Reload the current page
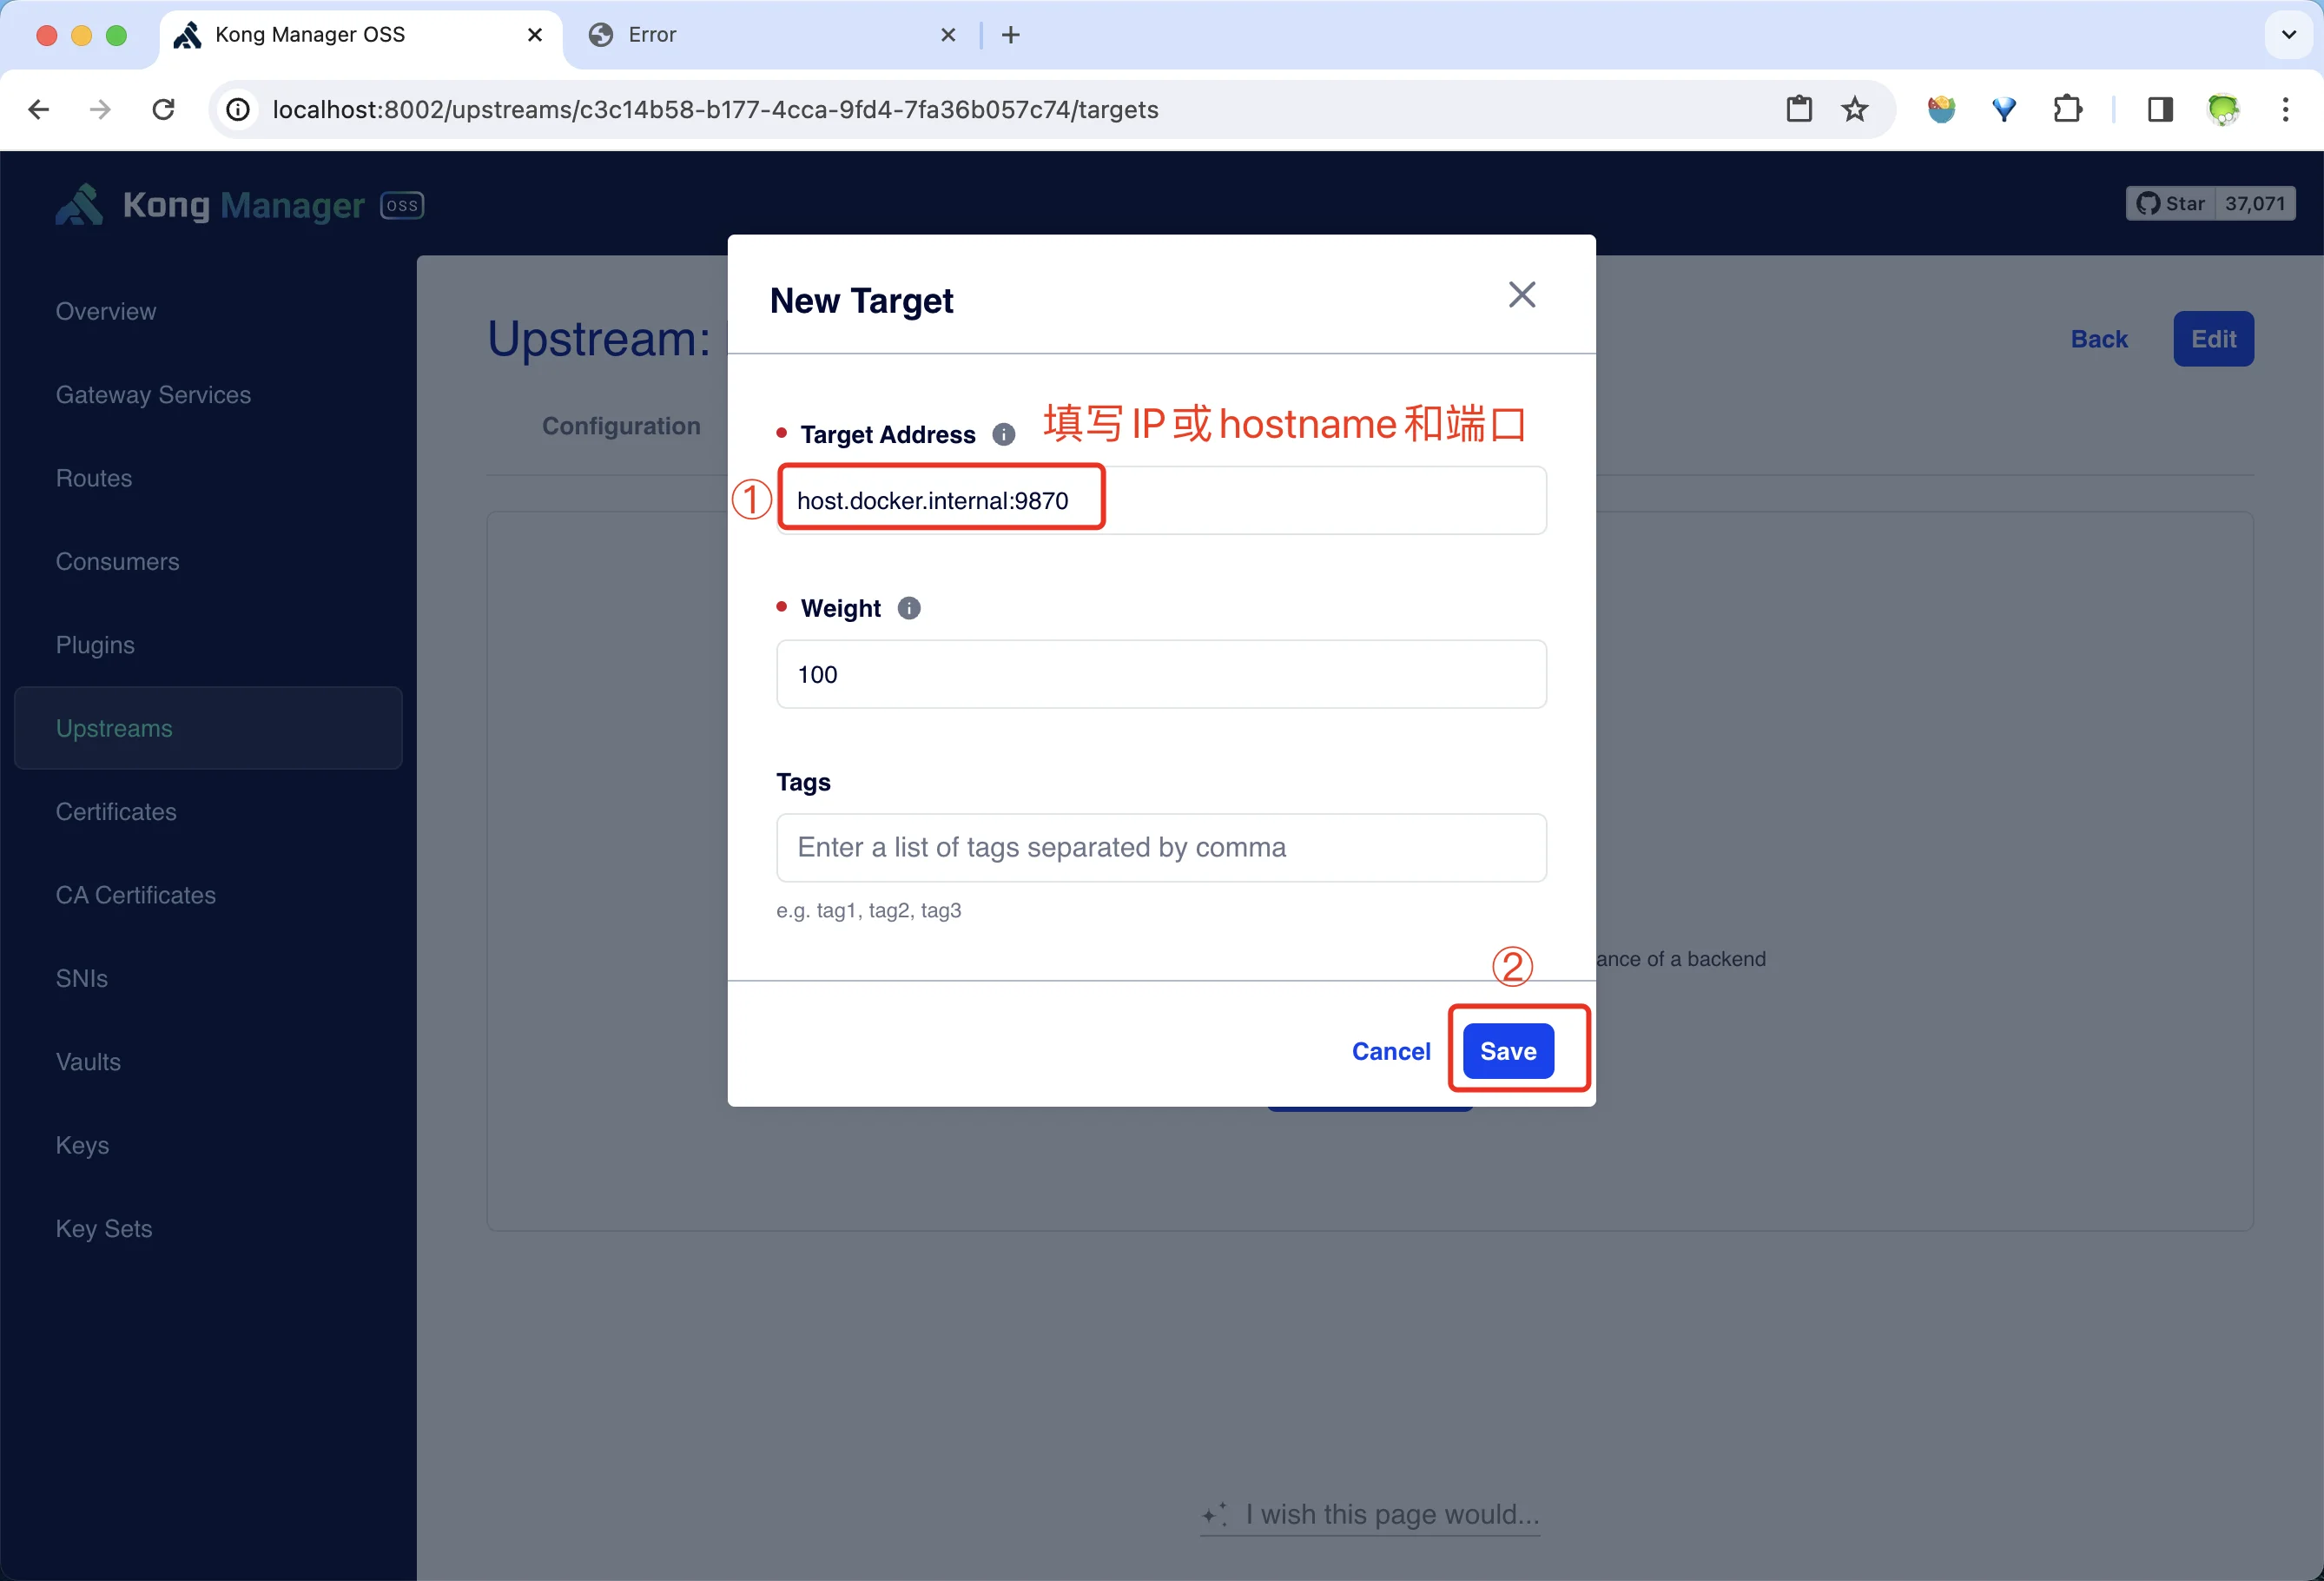This screenshot has height=1581, width=2324. point(163,109)
